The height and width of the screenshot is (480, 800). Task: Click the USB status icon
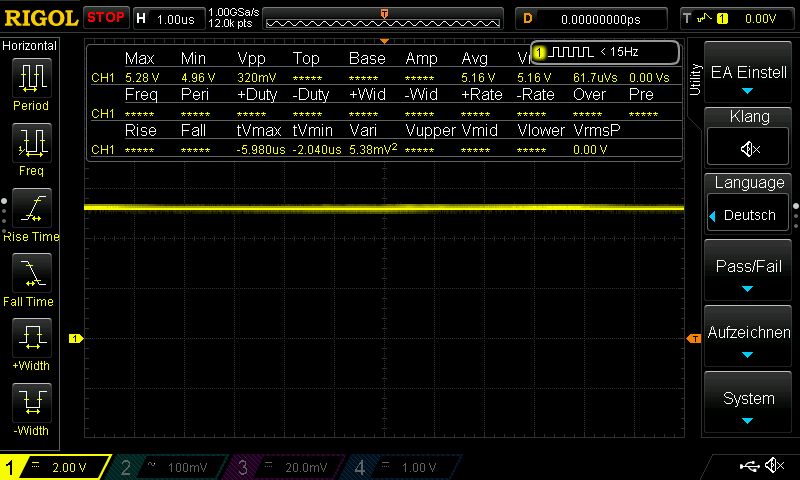click(749, 466)
